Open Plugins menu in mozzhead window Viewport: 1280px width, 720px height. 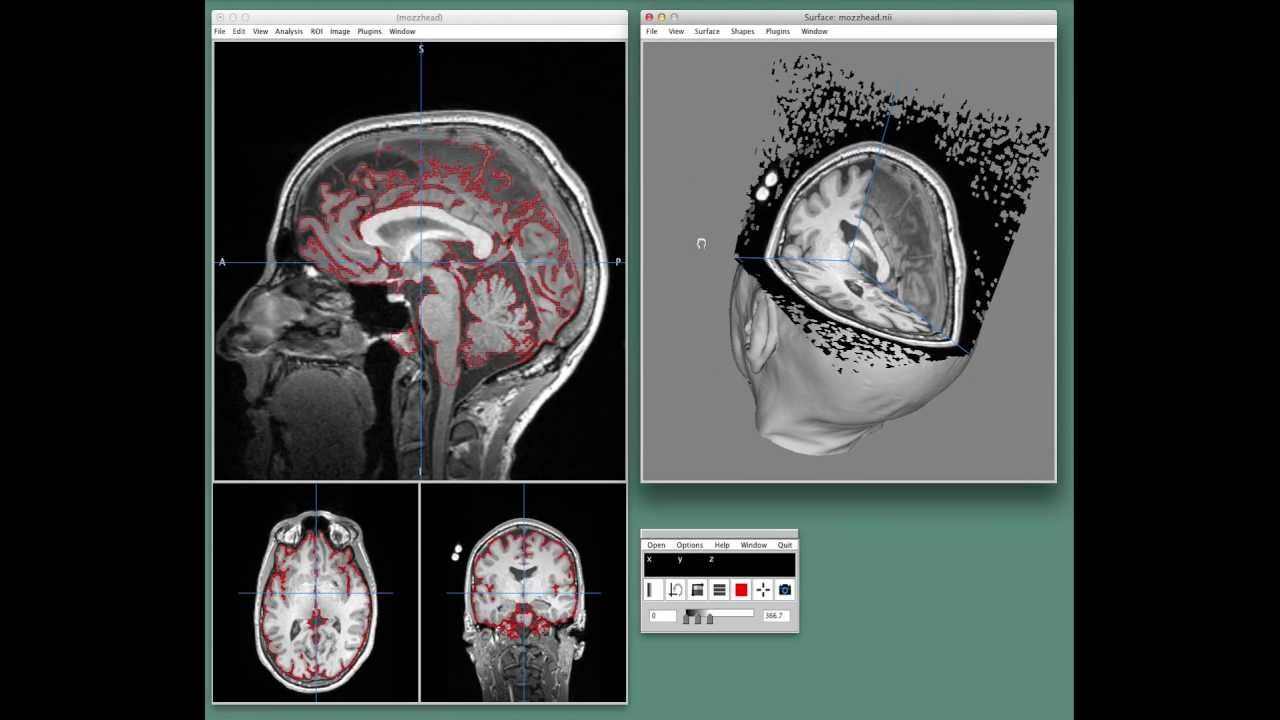tap(370, 32)
